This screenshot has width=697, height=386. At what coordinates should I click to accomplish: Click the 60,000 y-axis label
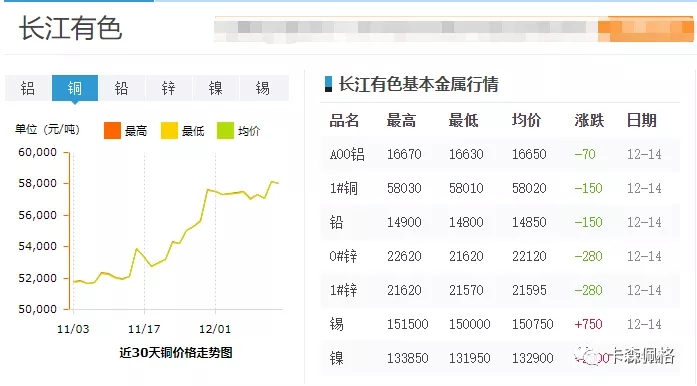click(x=38, y=152)
